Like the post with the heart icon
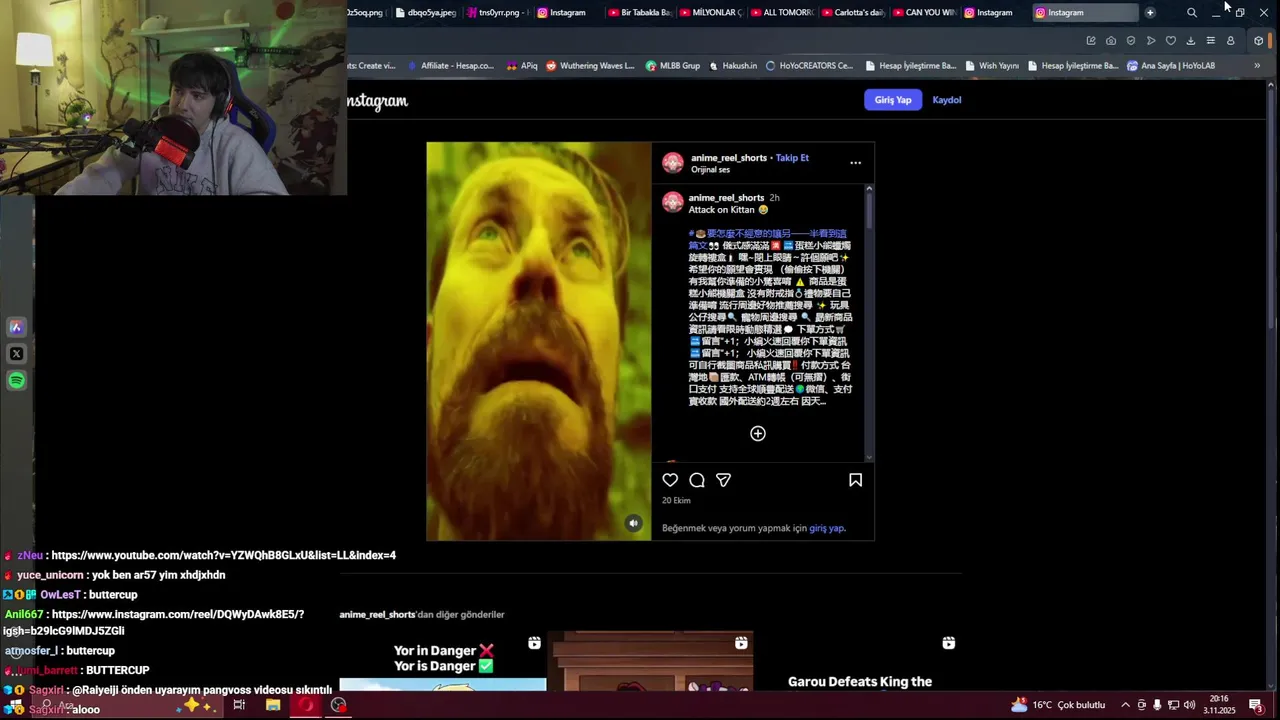Viewport: 1280px width, 720px height. [670, 480]
